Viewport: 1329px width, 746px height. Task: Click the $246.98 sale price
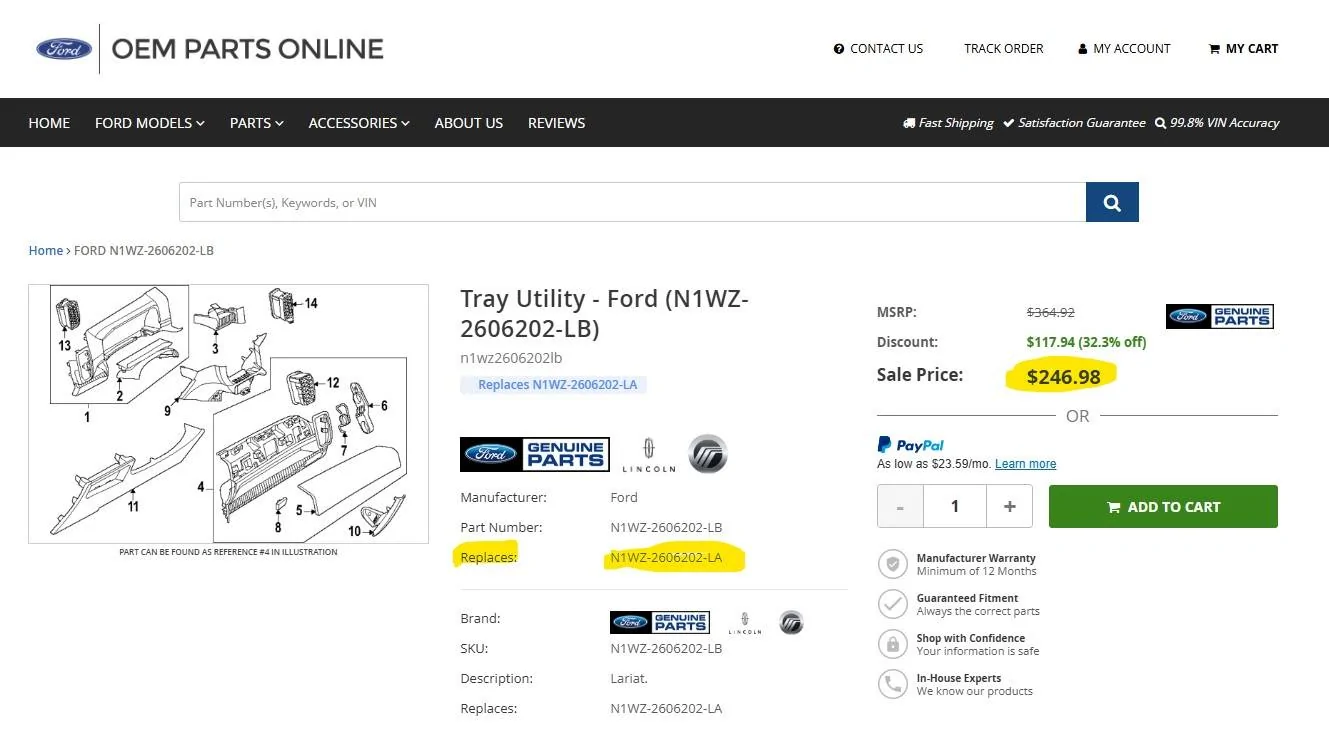(x=1063, y=377)
